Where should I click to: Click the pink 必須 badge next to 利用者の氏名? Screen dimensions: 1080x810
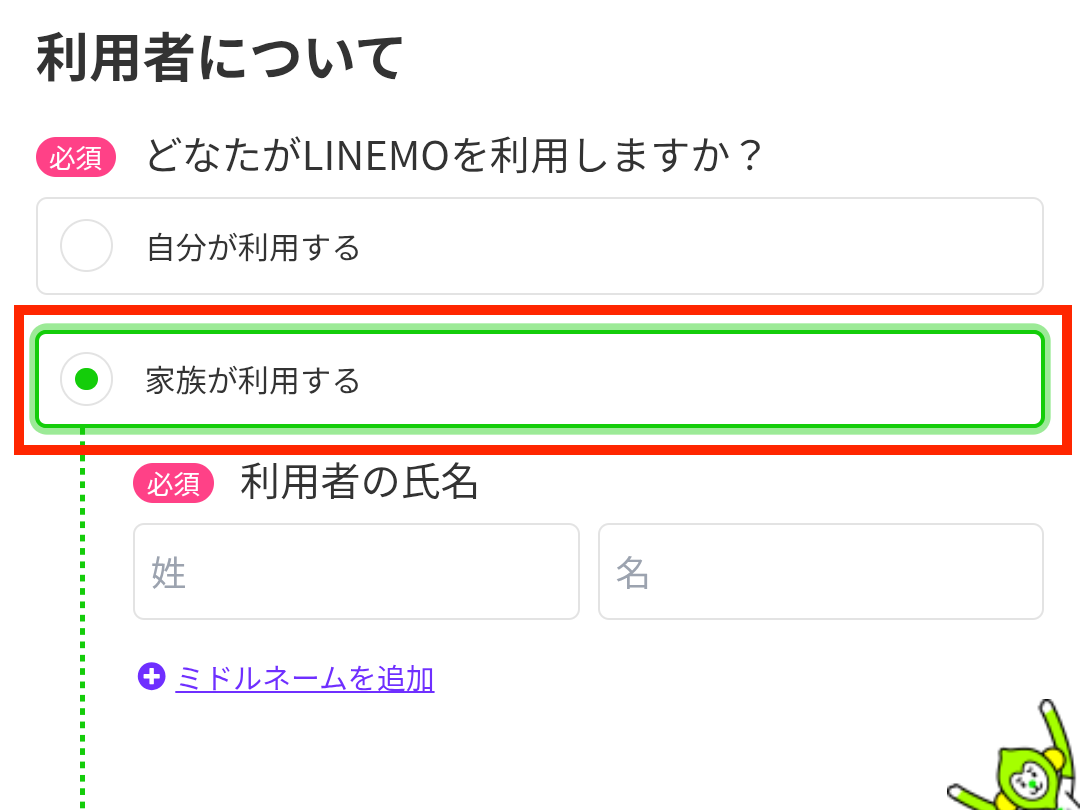coord(172,483)
